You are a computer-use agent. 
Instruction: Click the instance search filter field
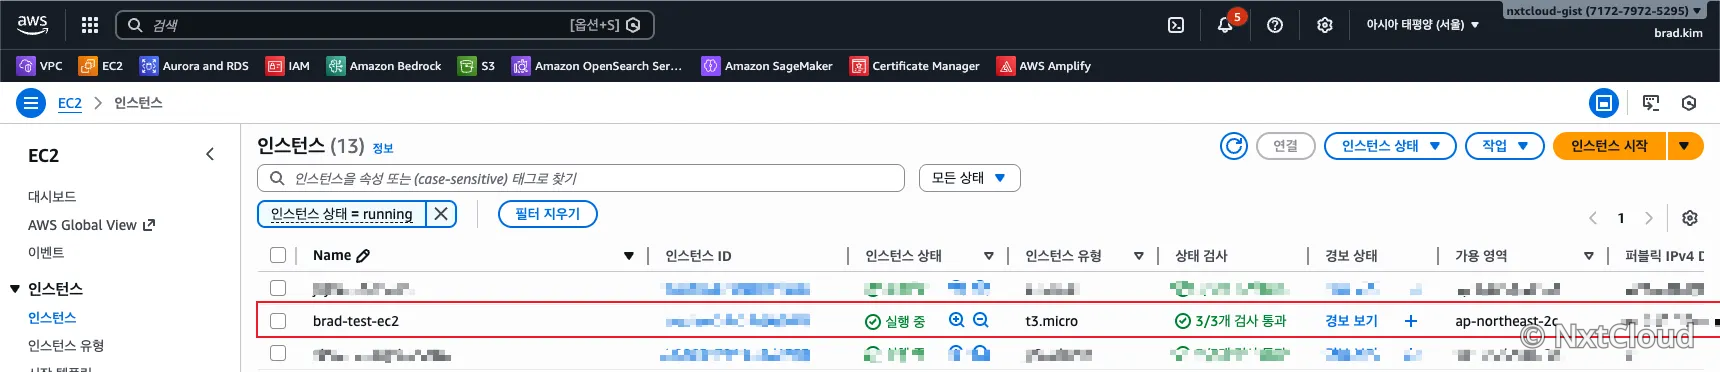click(x=581, y=178)
